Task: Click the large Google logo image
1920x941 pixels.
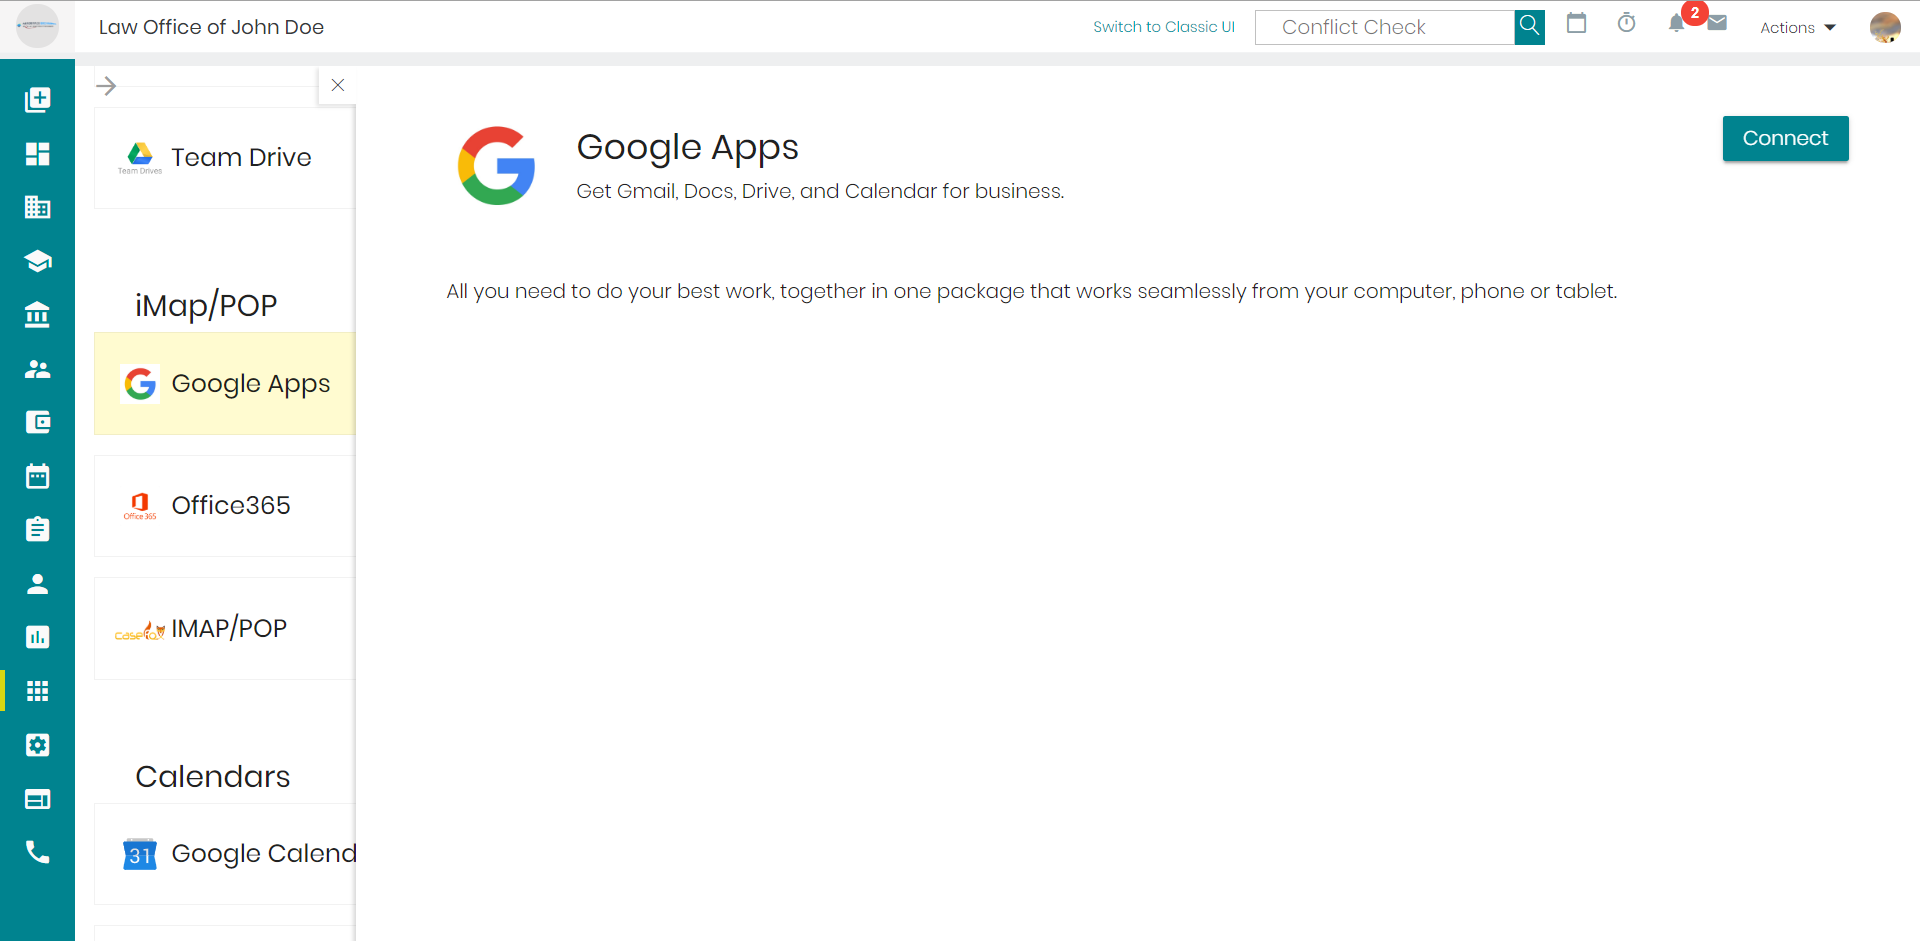Action: click(497, 166)
